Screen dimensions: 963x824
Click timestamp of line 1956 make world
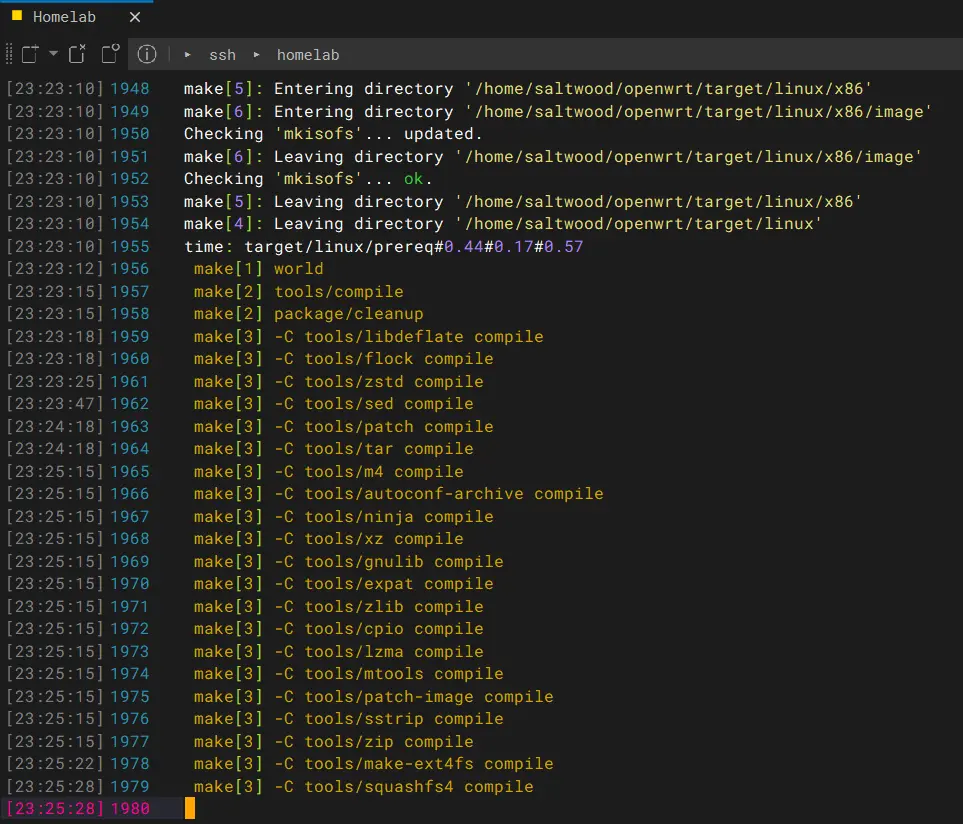click(x=54, y=269)
